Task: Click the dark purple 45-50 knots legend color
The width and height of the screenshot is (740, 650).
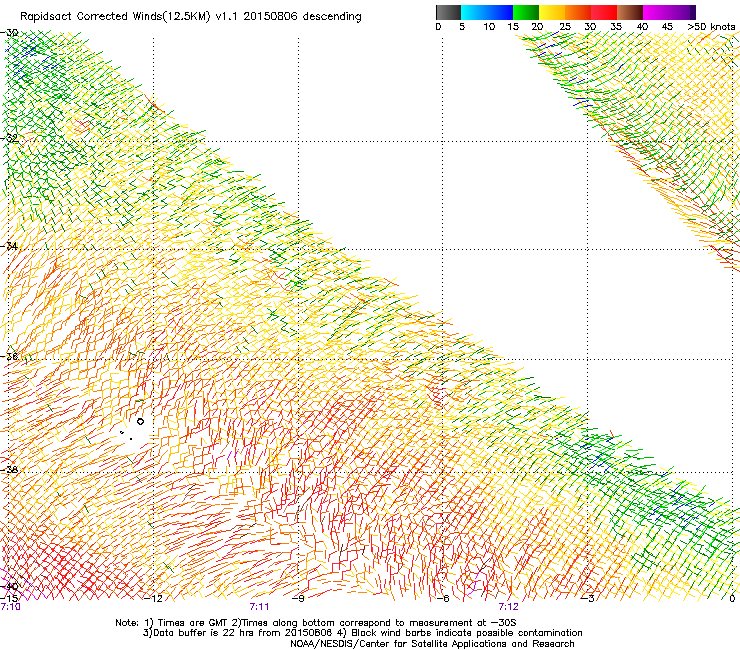Action: click(x=682, y=12)
